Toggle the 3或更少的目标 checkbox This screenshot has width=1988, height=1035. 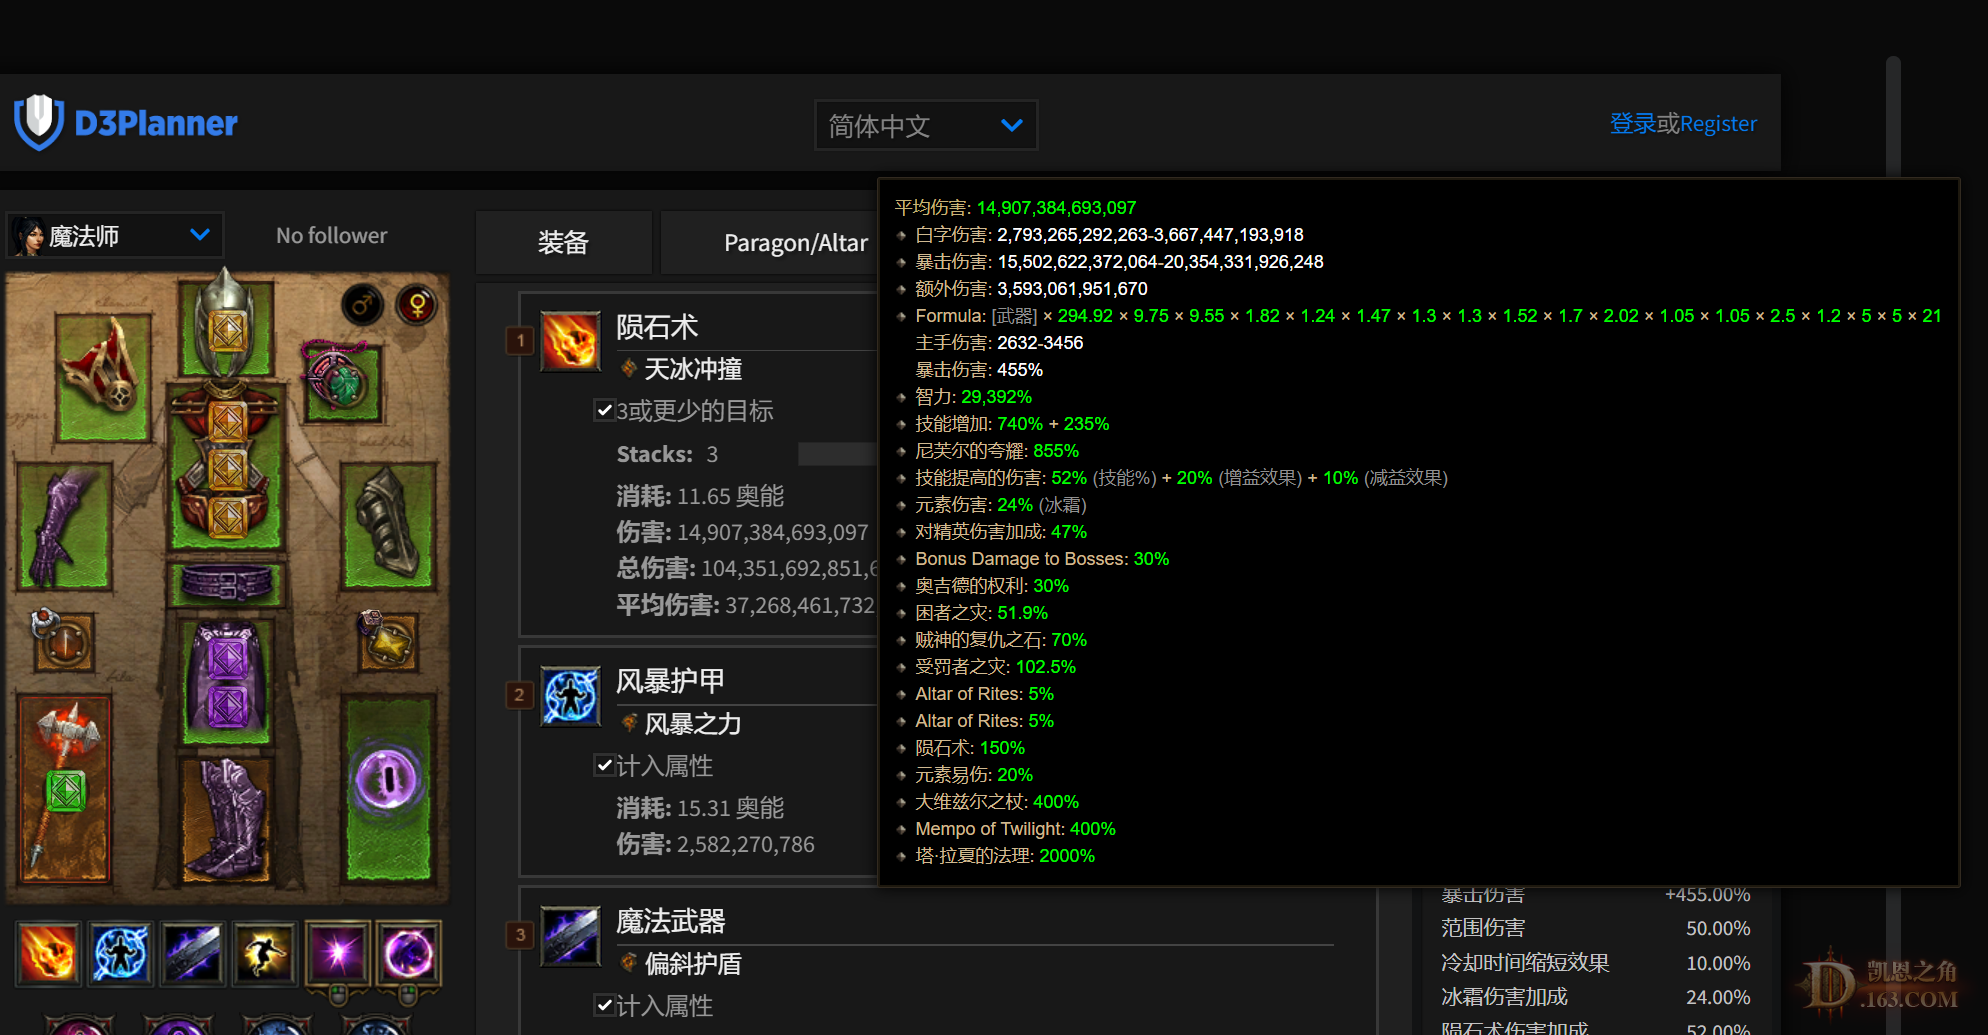[604, 410]
